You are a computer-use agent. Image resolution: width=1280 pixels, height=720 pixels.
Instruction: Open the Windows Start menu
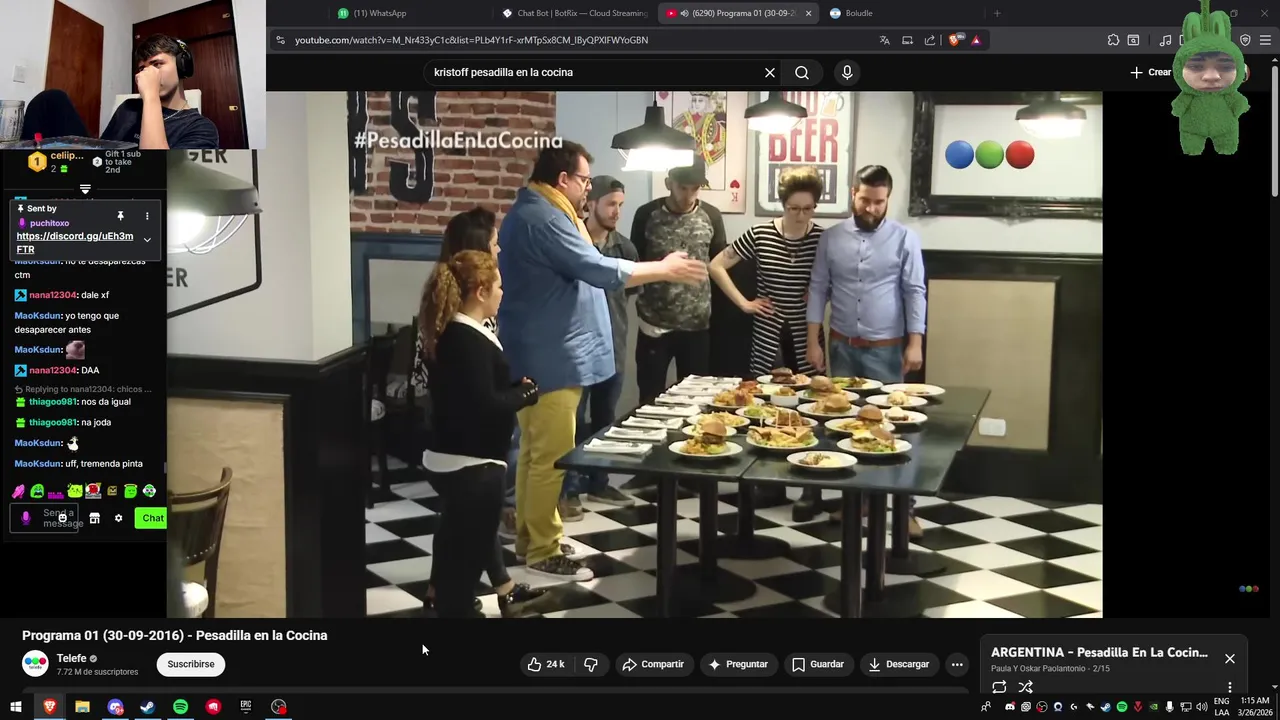click(15, 707)
